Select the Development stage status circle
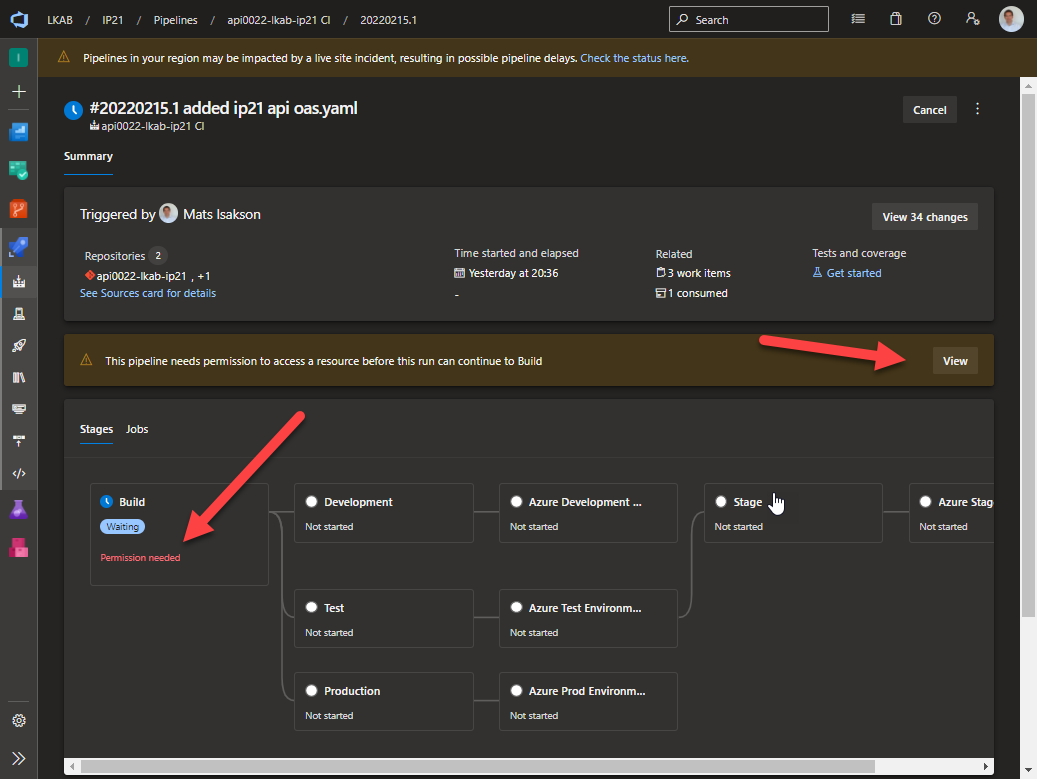The width and height of the screenshot is (1037, 779). click(311, 501)
